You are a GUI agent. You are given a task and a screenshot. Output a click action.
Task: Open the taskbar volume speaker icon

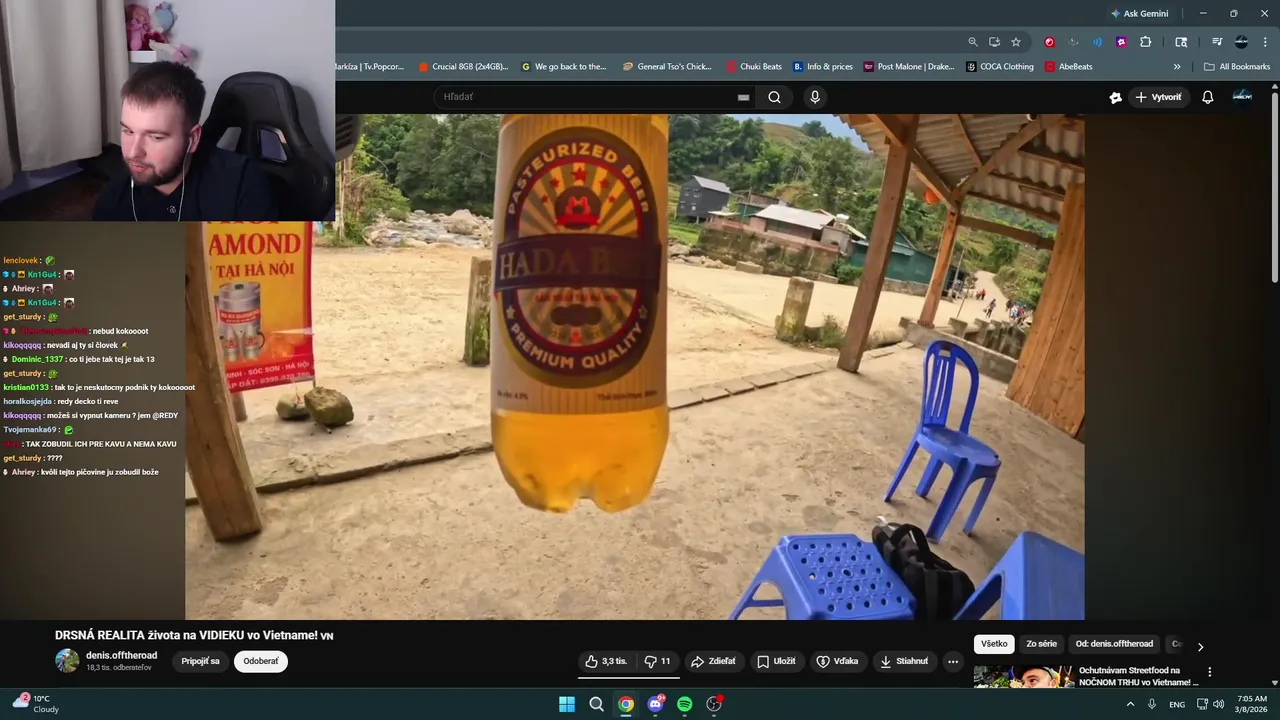(1218, 704)
